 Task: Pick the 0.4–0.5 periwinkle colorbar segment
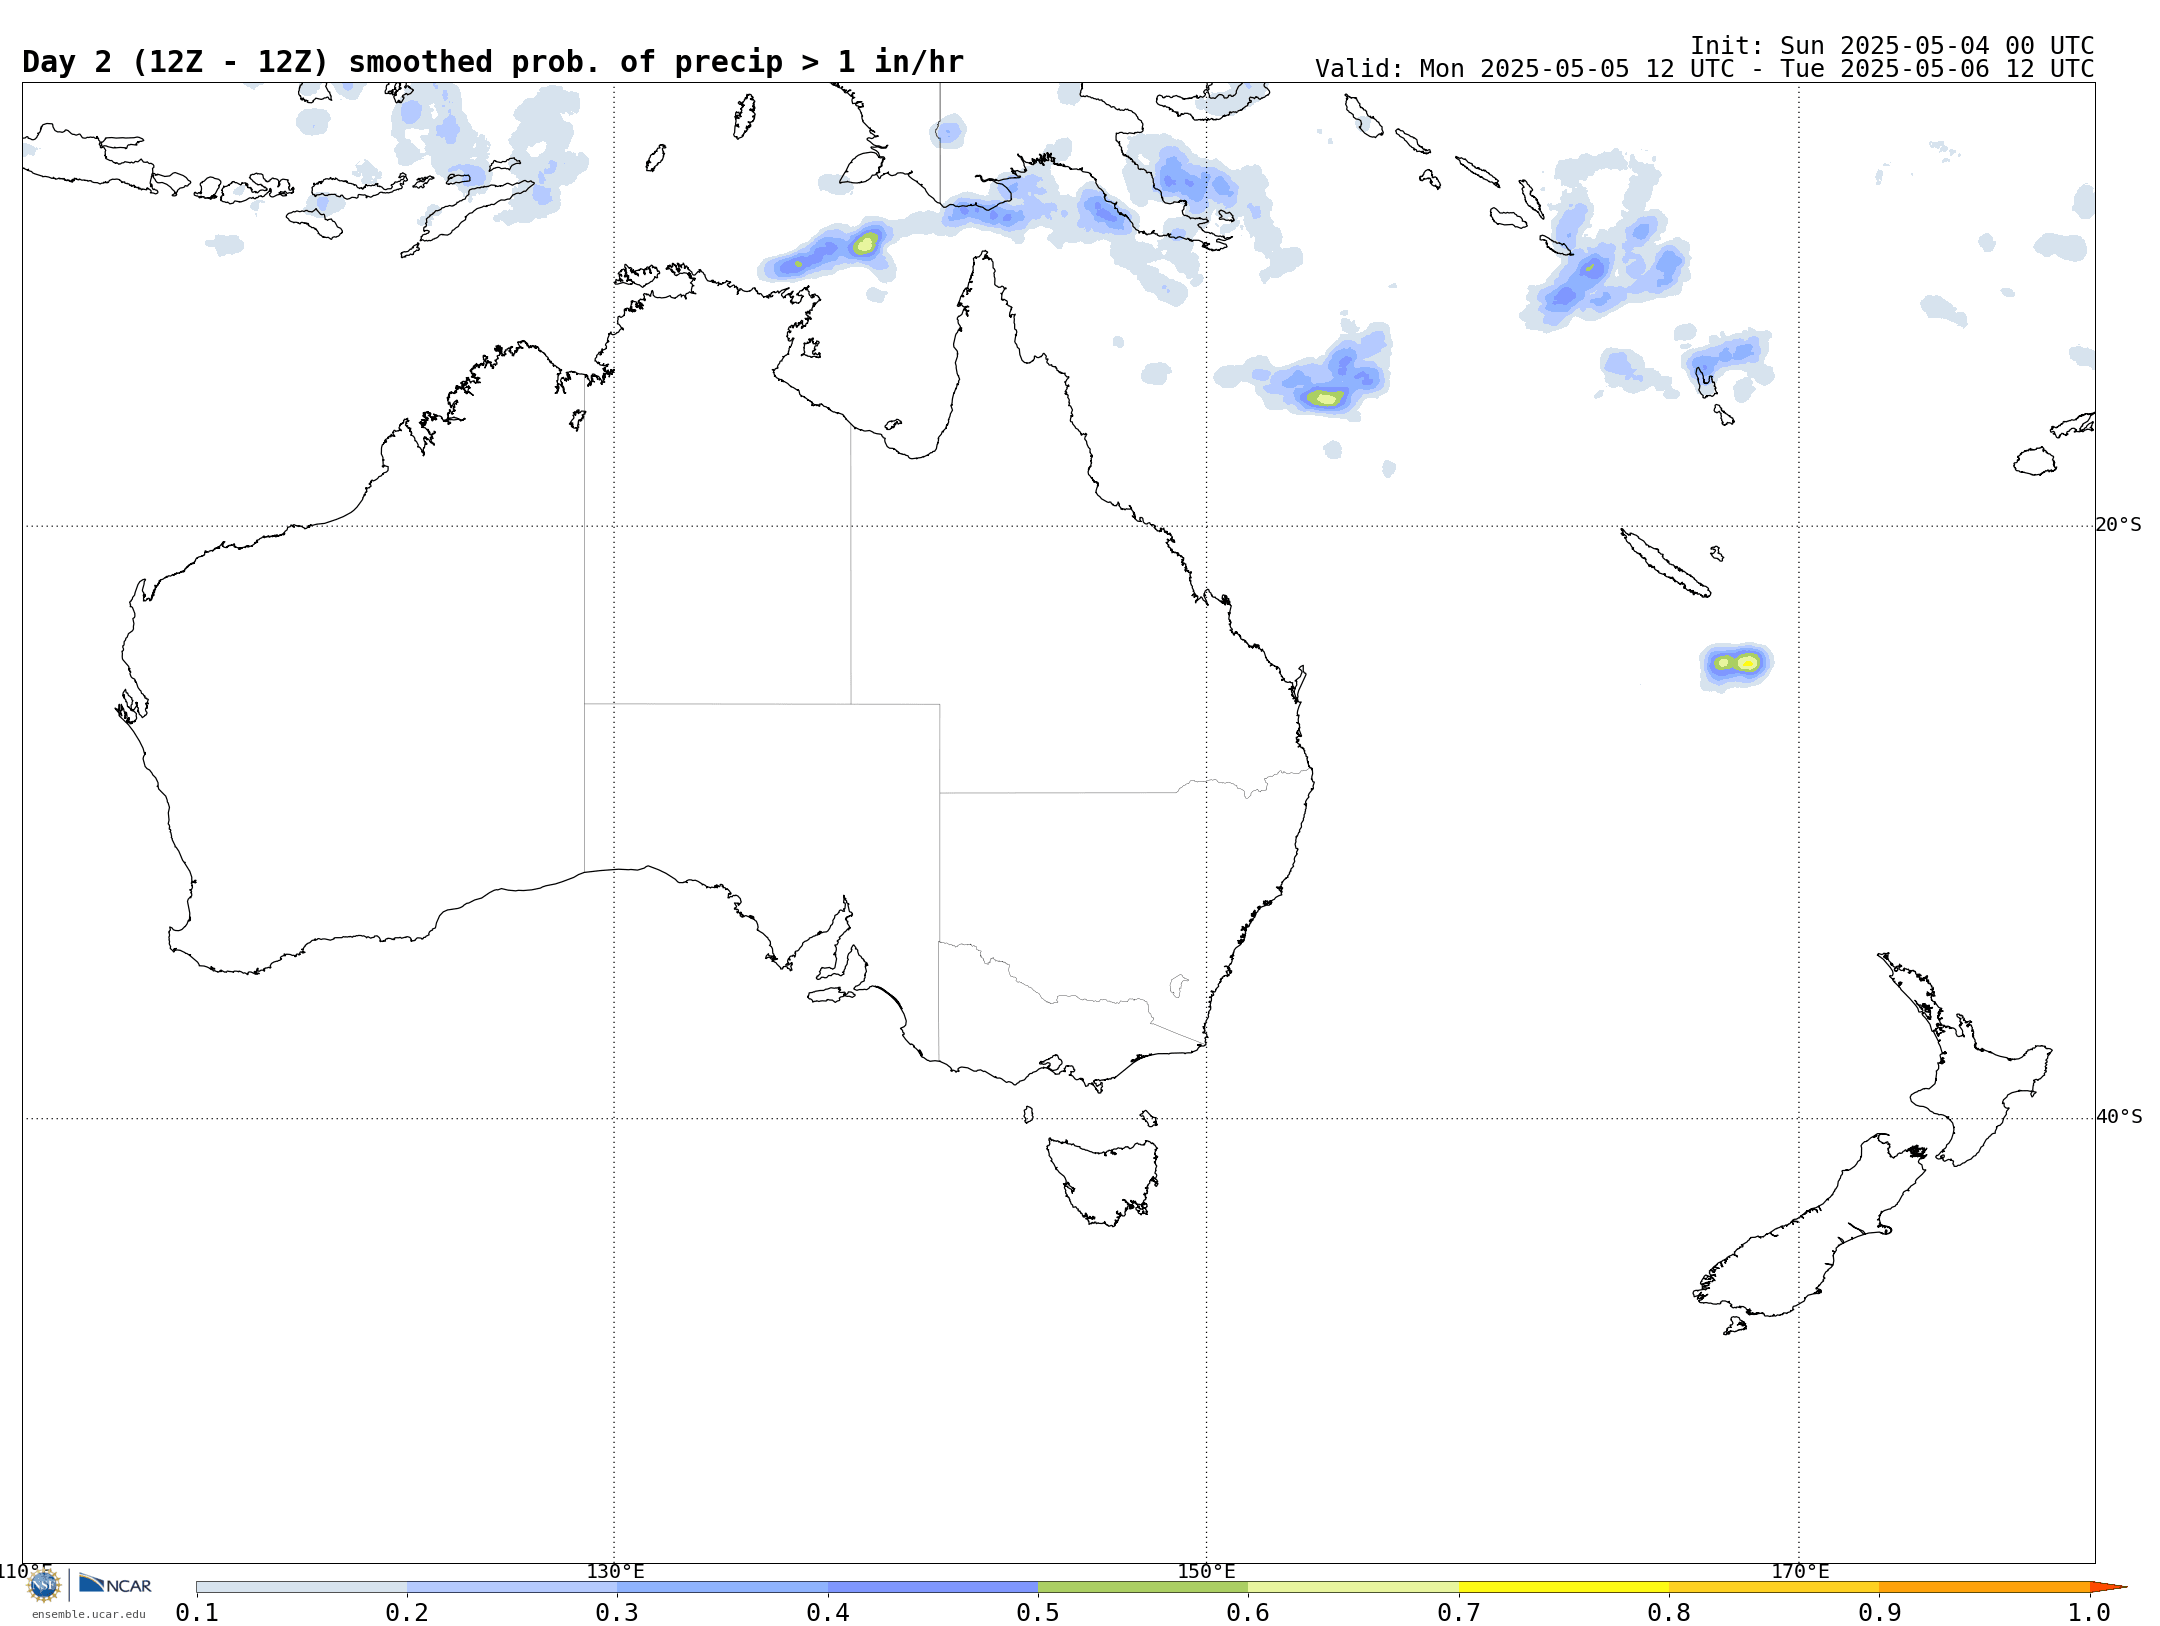tap(933, 1587)
